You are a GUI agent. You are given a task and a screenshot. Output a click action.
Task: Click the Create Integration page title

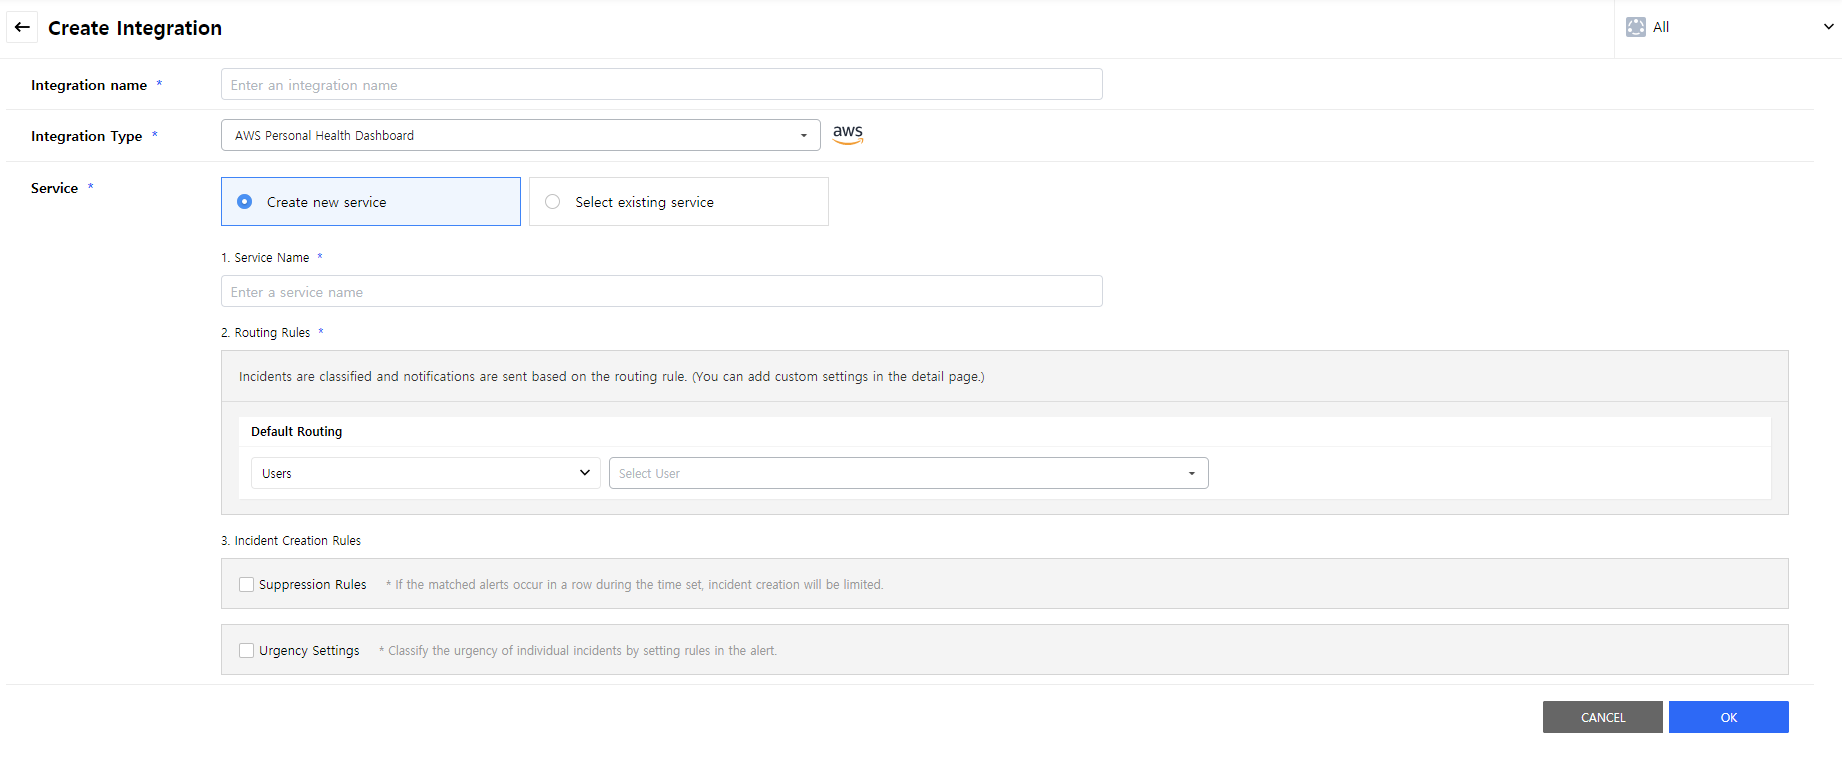click(135, 28)
